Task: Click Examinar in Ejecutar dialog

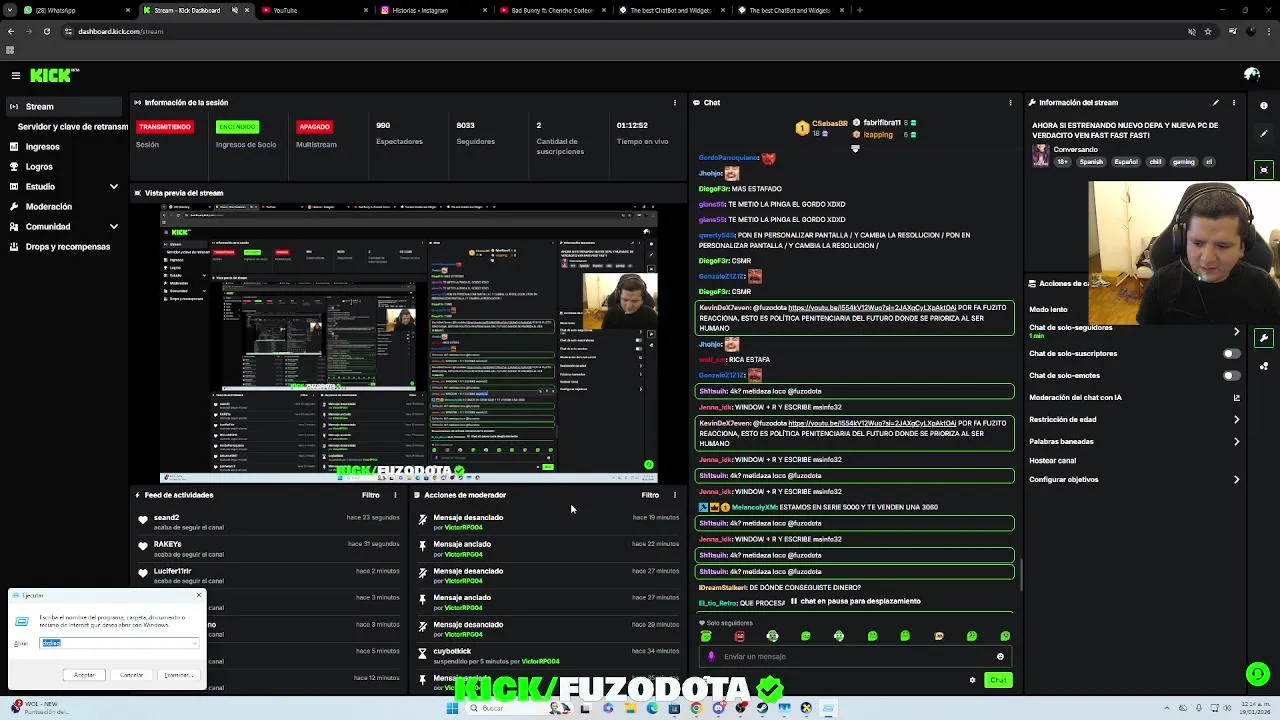Action: click(177, 675)
